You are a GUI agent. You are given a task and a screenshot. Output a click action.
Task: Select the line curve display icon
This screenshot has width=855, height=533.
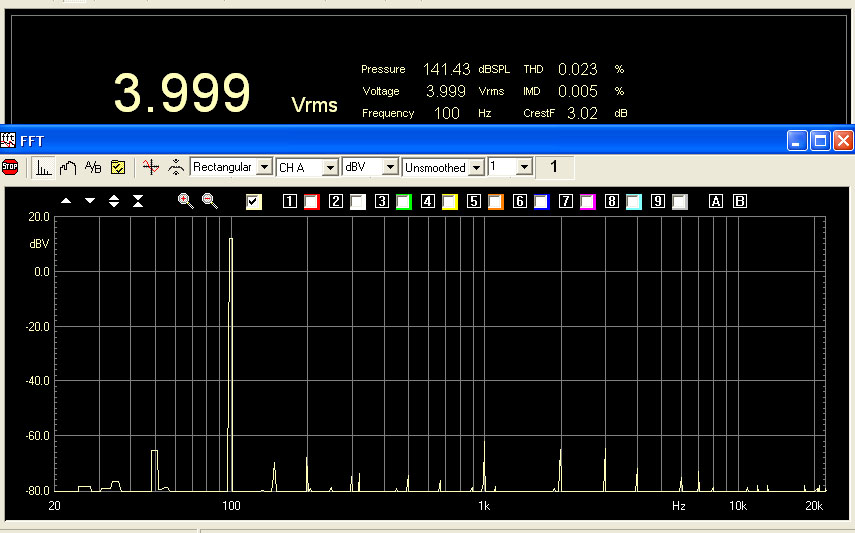(68, 167)
